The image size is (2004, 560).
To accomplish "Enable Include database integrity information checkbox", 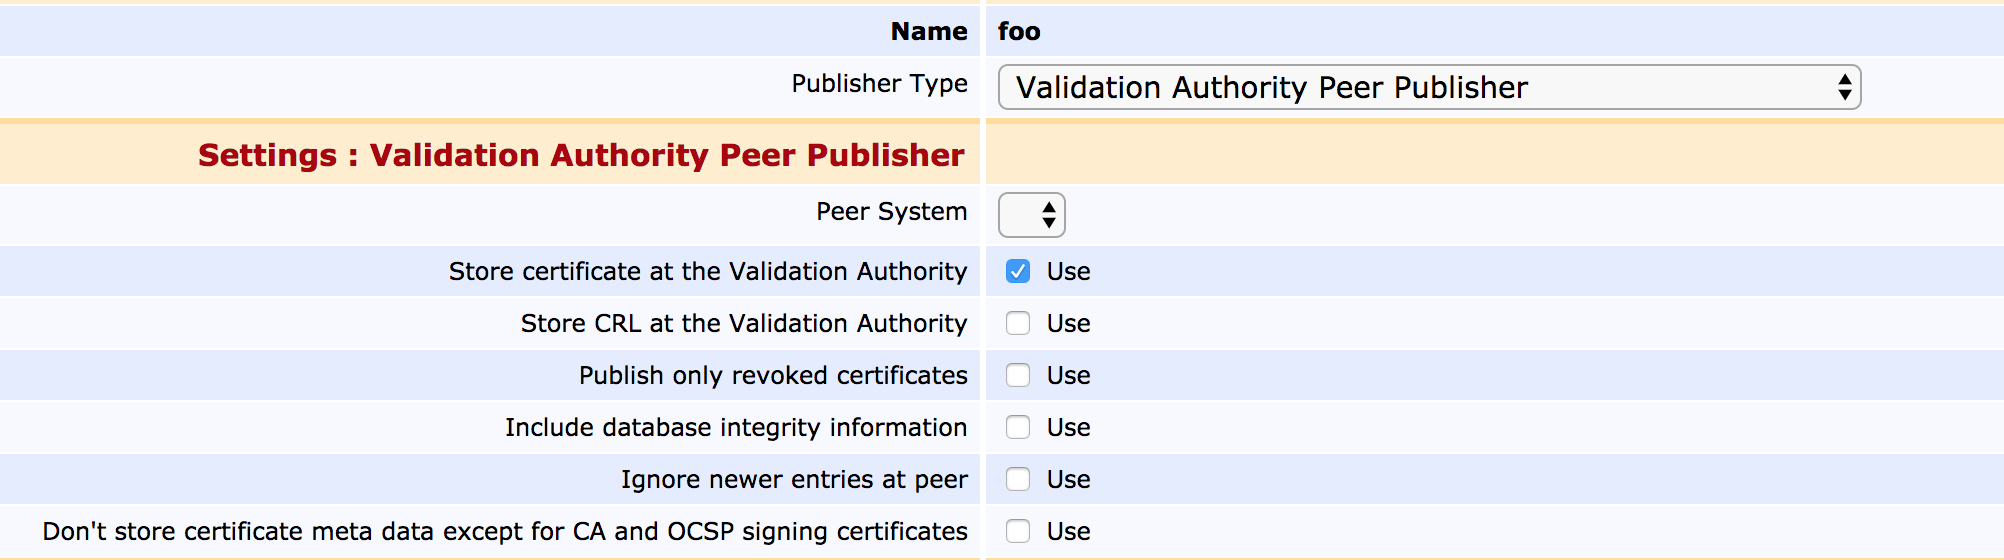I will 1018,427.
